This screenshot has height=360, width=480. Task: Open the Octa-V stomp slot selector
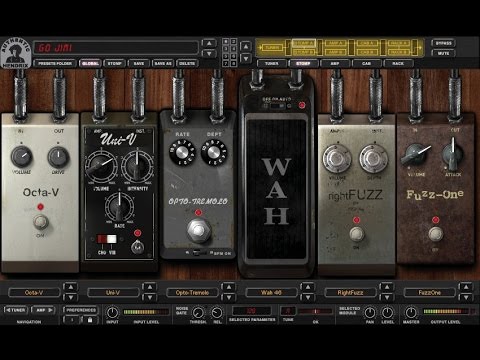point(34,292)
